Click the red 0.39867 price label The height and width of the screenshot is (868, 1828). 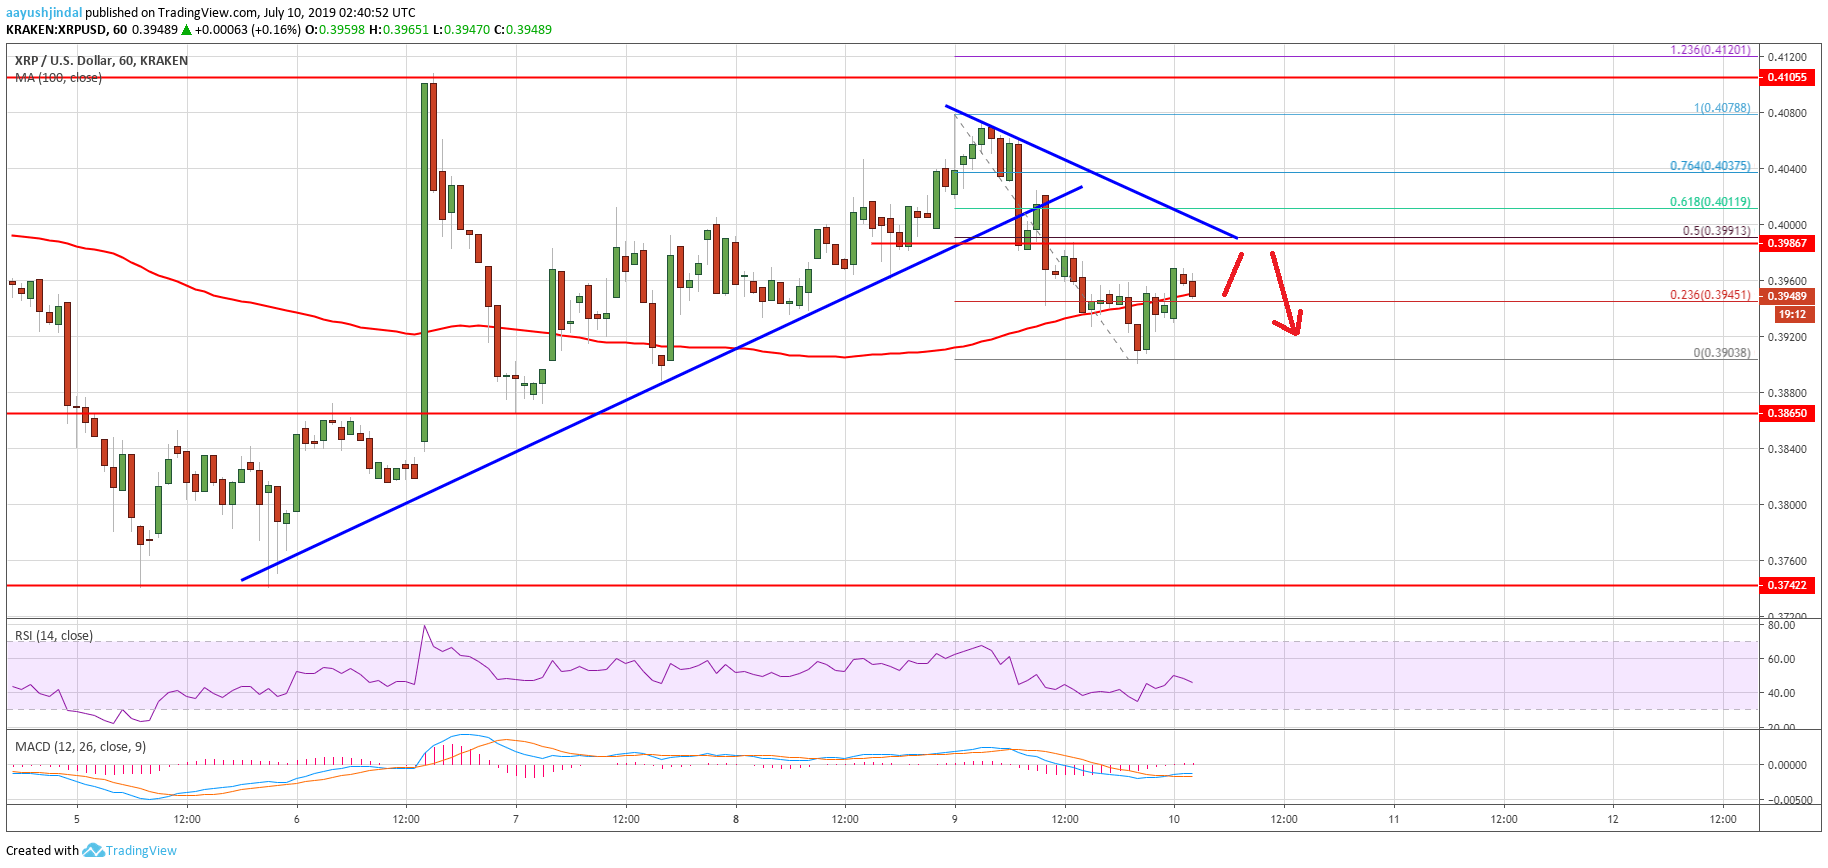coord(1788,243)
